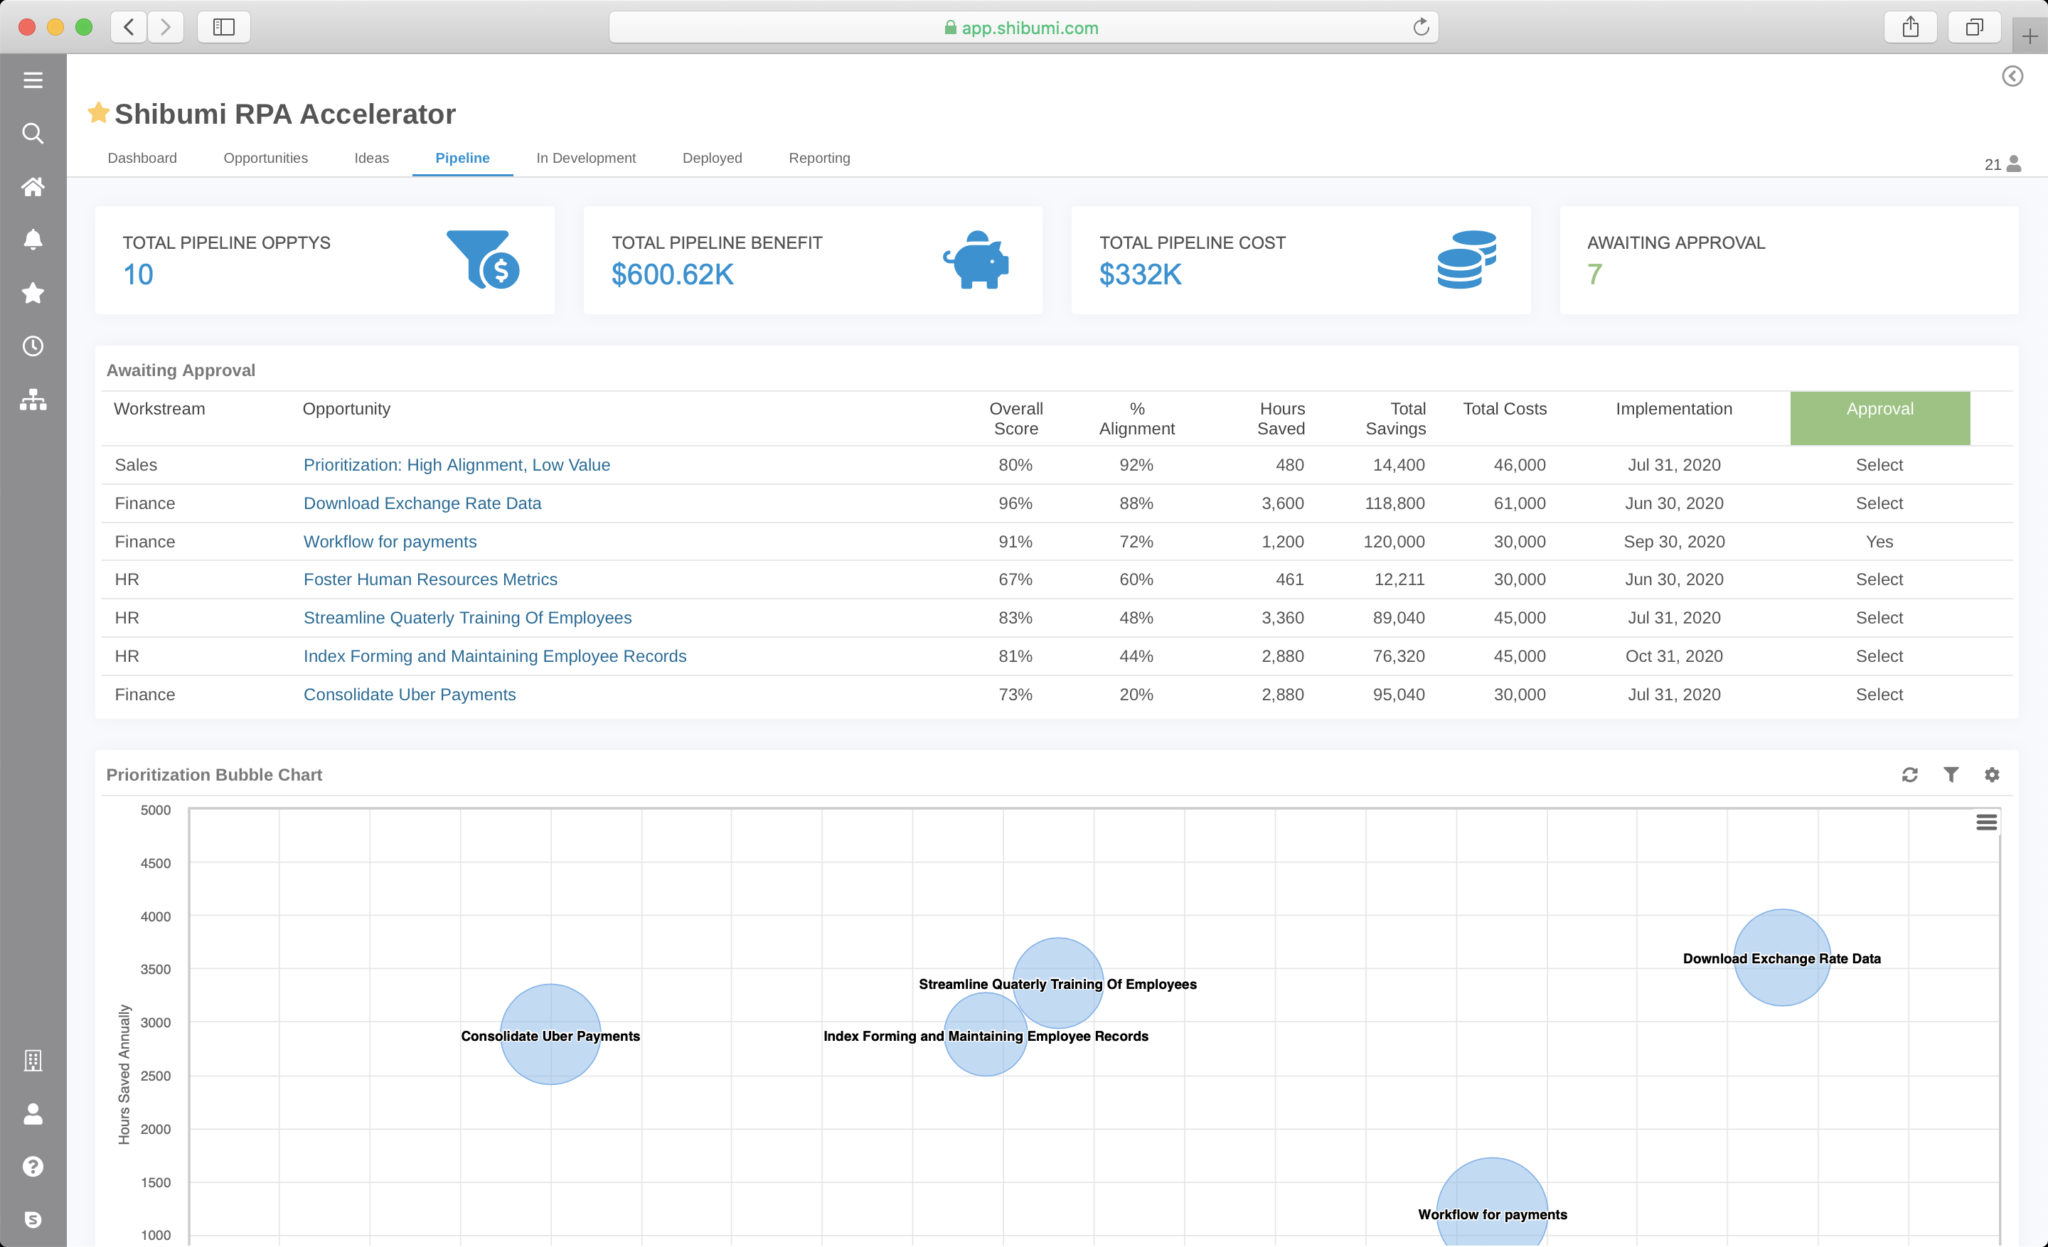
Task: Switch to the Dashboard tab
Action: 142,157
